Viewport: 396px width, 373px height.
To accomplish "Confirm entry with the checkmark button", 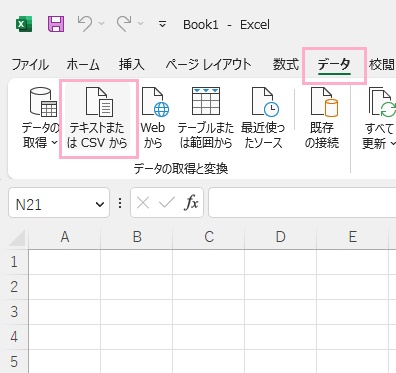I will pos(167,202).
